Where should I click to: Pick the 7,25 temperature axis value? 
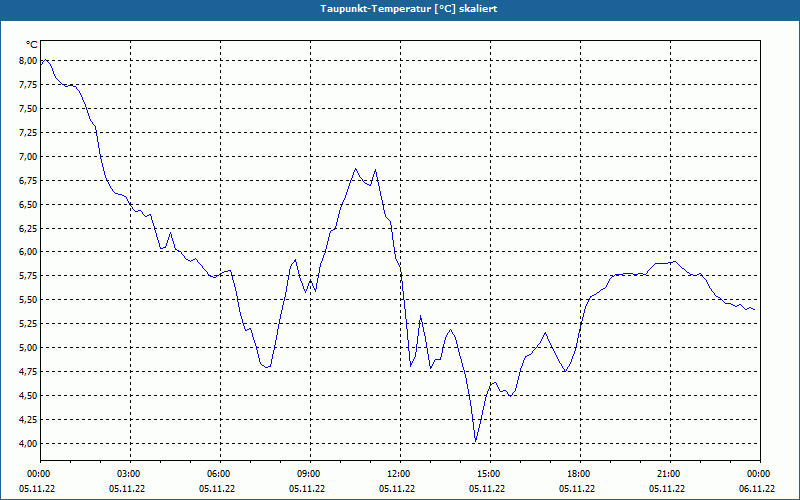[28, 133]
